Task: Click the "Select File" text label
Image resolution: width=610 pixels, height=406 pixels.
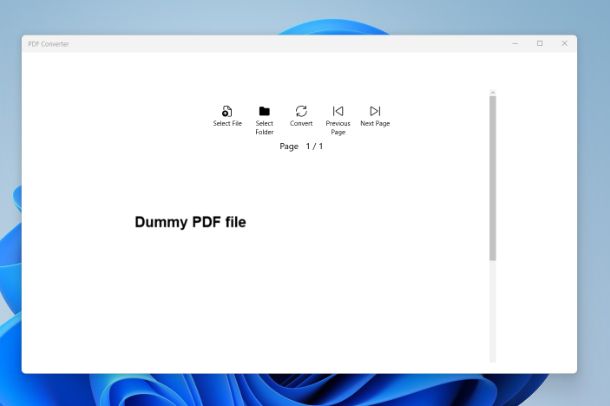Action: pyautogui.click(x=227, y=124)
